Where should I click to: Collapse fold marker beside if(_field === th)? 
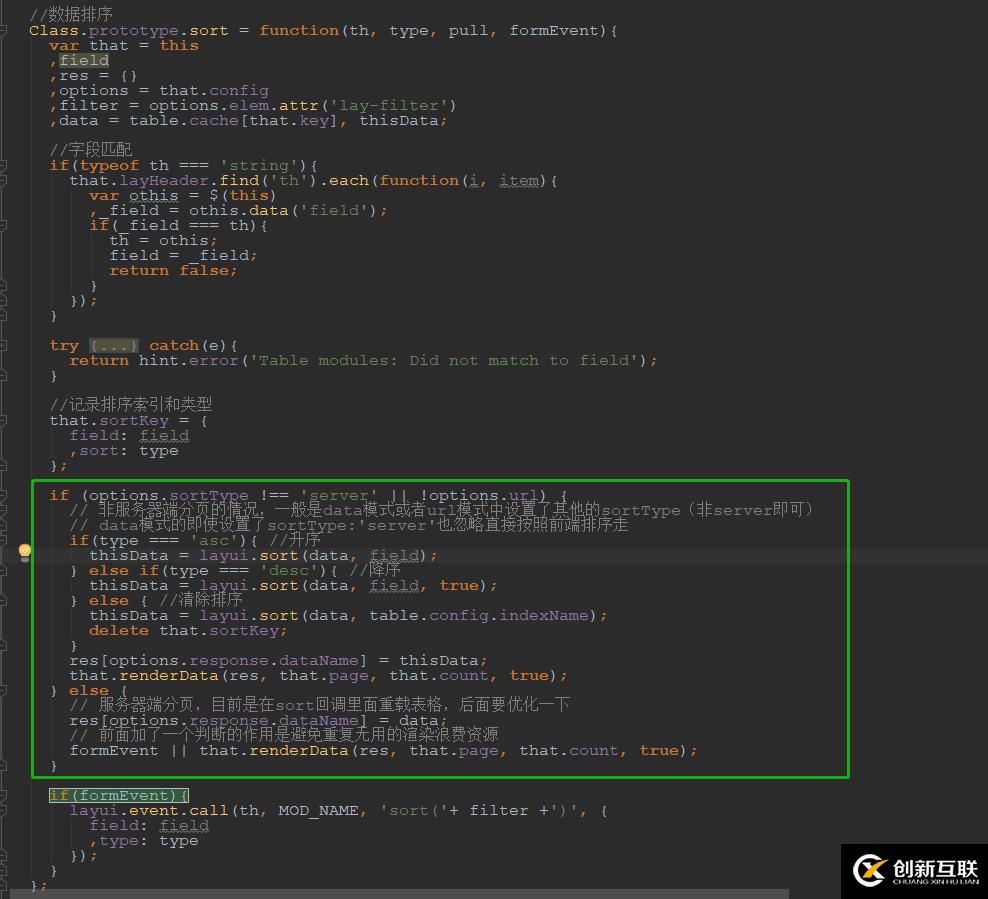click(x=3, y=226)
